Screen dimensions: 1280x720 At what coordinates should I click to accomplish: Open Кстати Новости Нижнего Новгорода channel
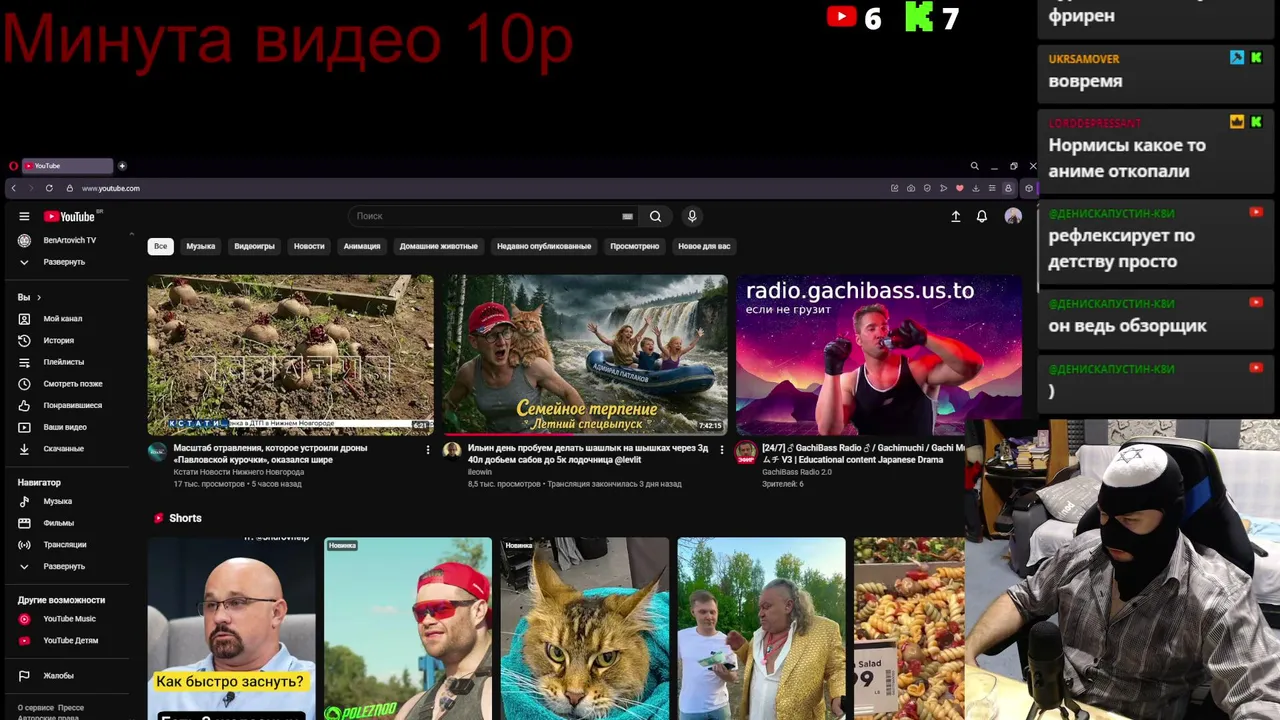pyautogui.click(x=238, y=472)
